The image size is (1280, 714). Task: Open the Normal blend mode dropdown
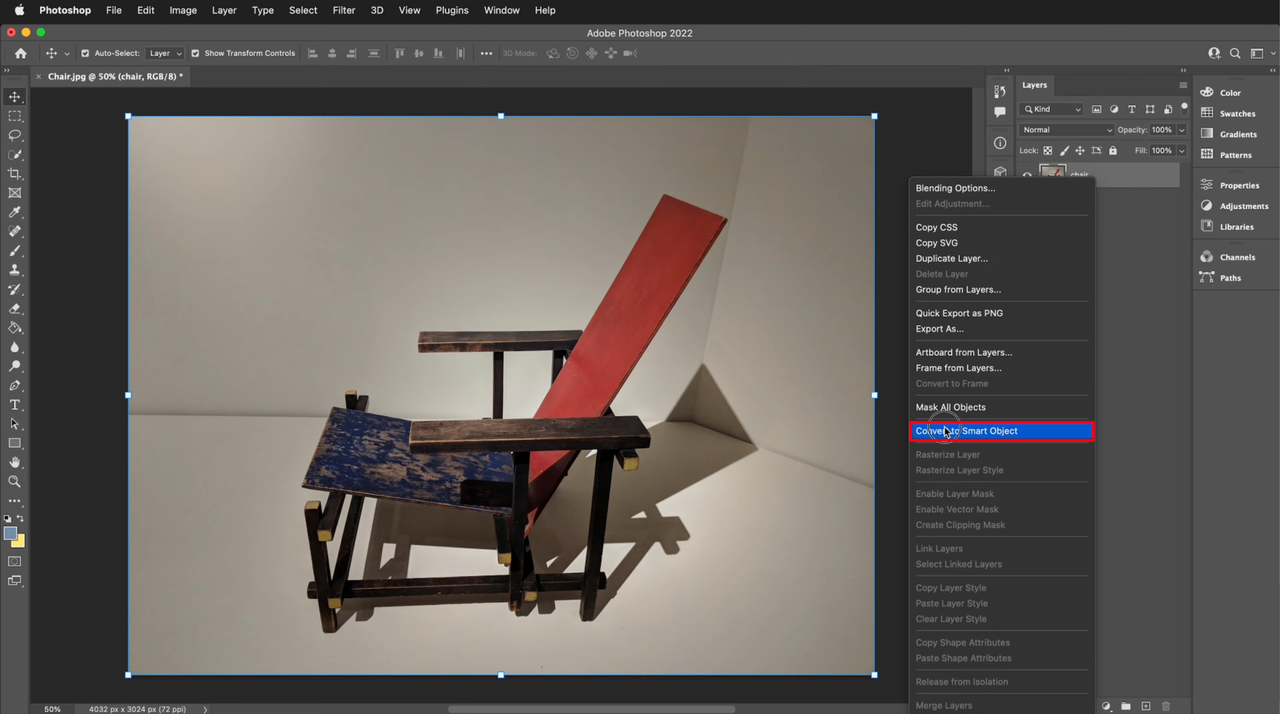tap(1067, 130)
